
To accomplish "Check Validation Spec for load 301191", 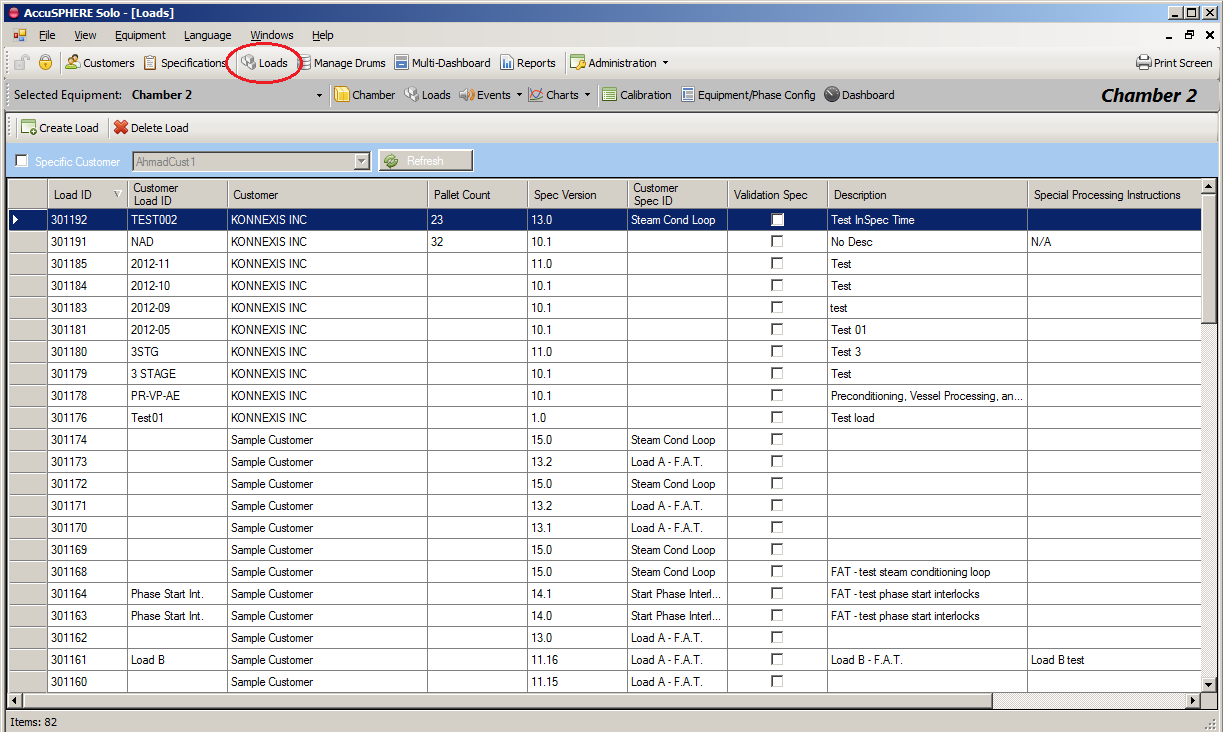I will (x=777, y=242).
